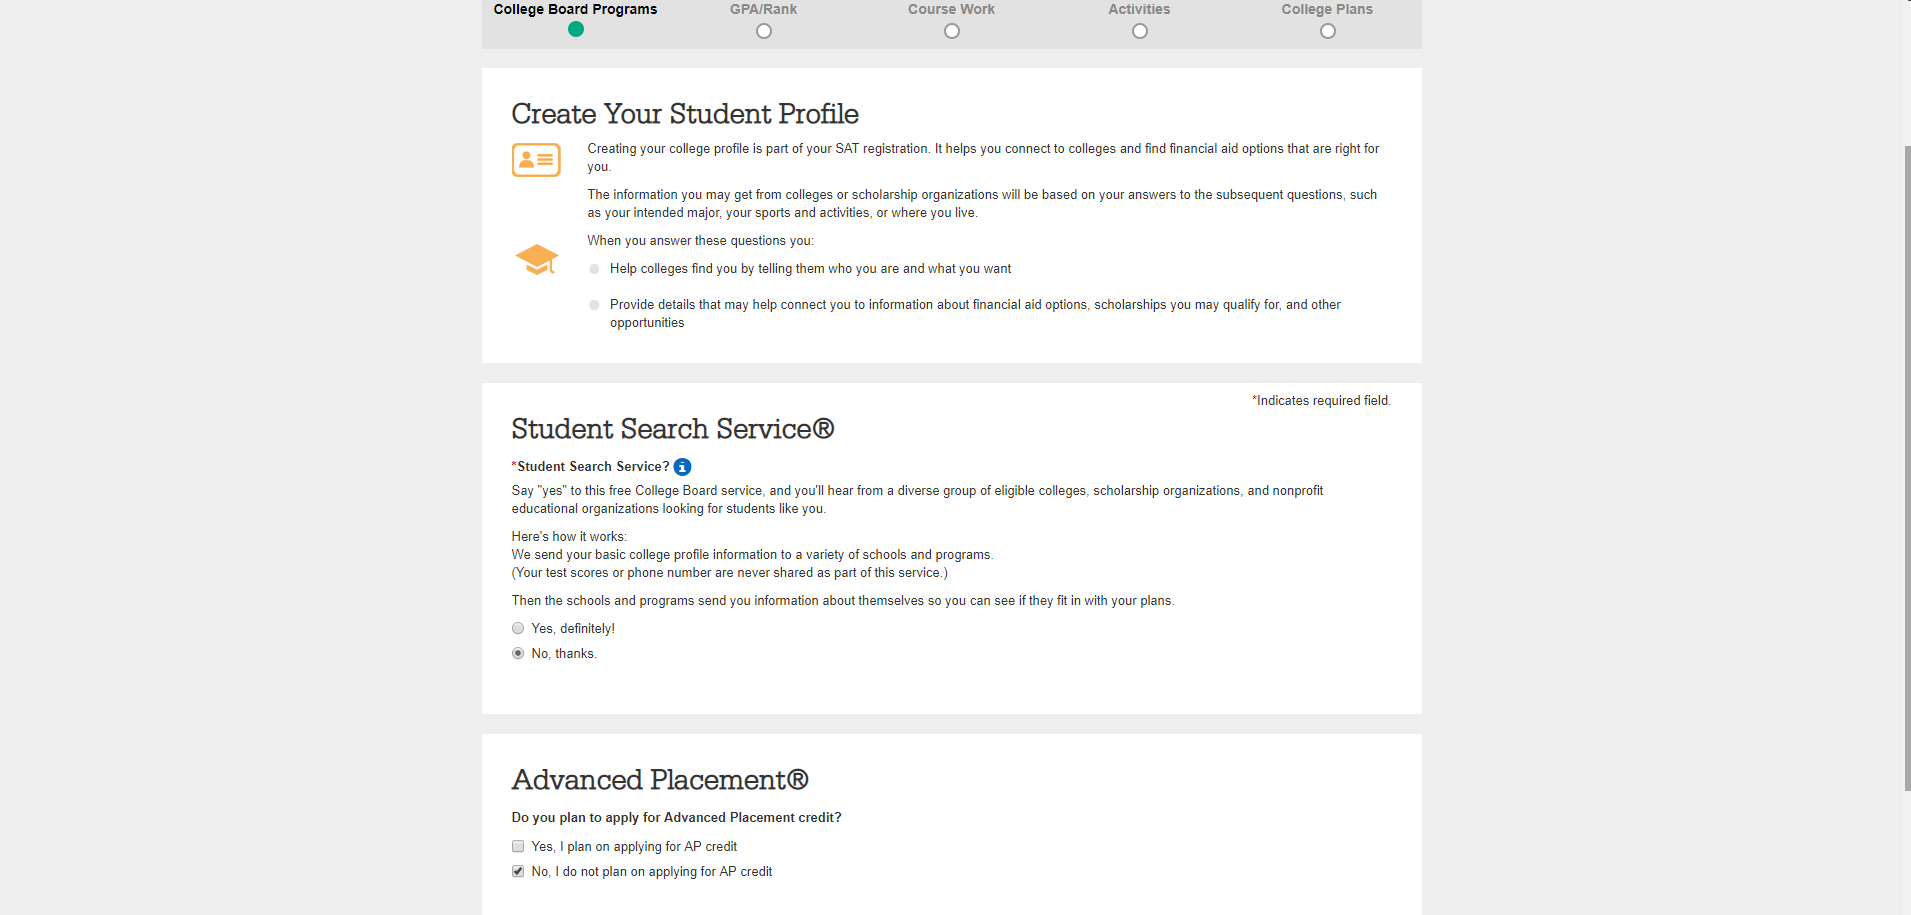Screen dimensions: 1911x915
Task: Switch to the GPA/Rank step label
Action: tap(763, 9)
